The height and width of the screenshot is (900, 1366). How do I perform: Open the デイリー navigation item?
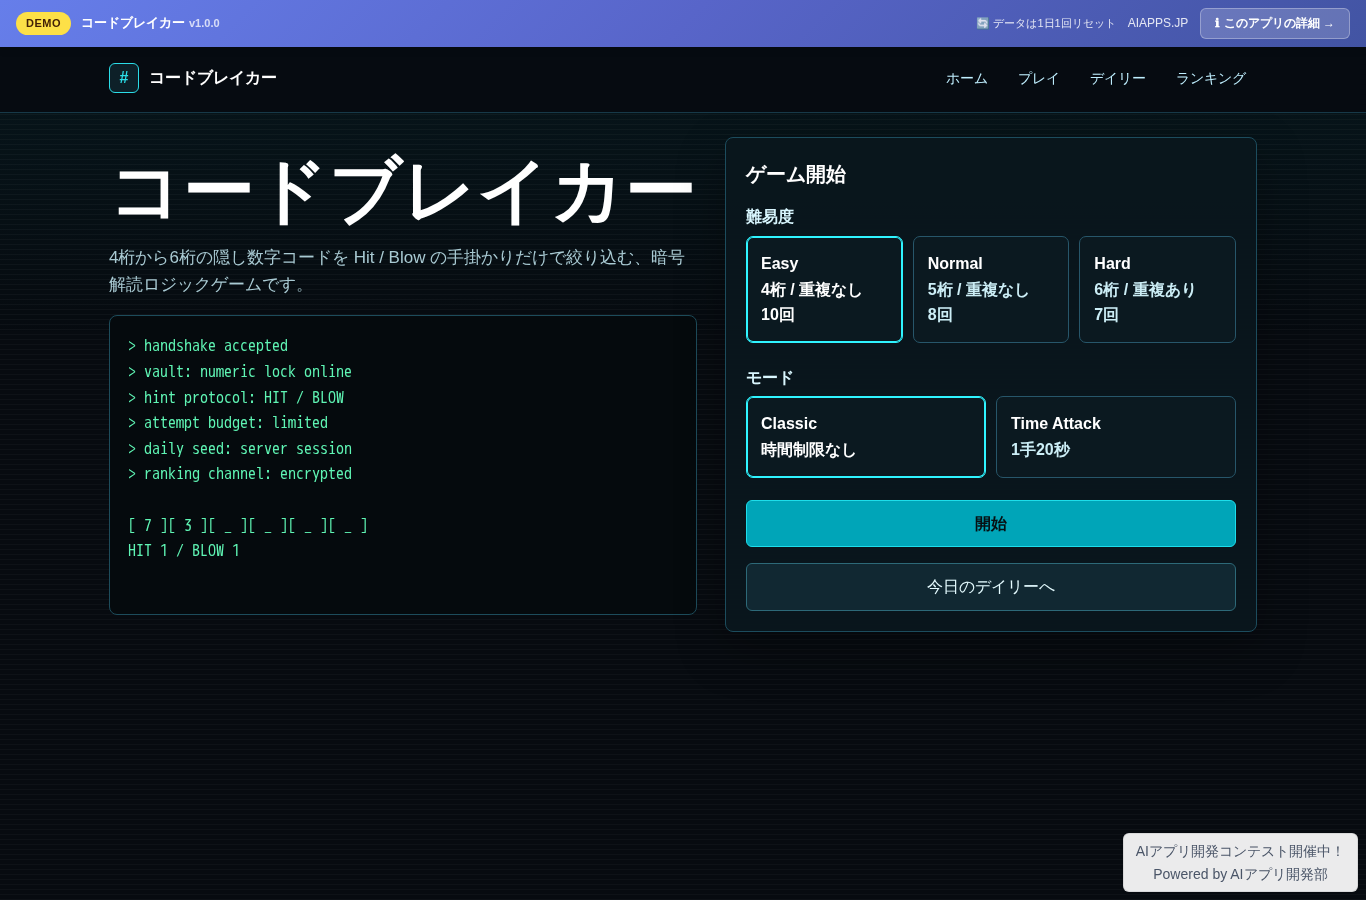1118,79
